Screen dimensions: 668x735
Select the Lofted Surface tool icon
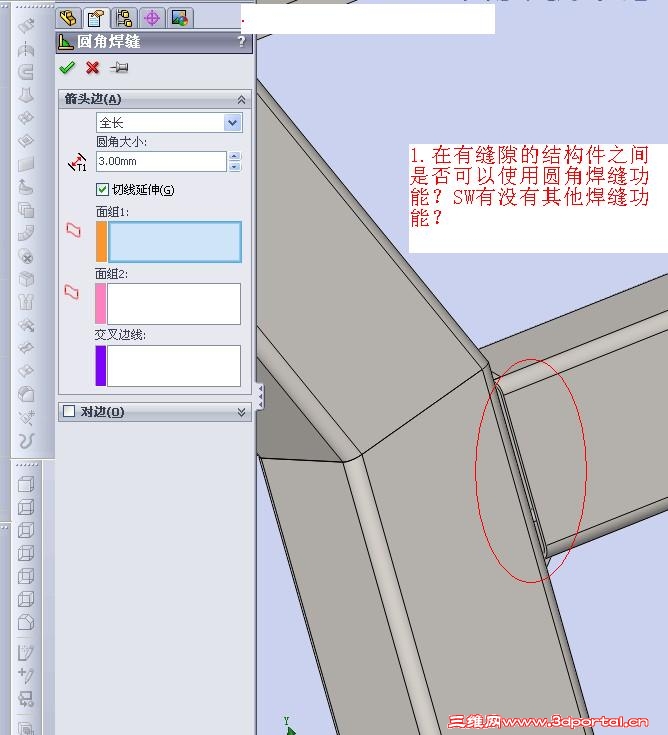point(26,95)
